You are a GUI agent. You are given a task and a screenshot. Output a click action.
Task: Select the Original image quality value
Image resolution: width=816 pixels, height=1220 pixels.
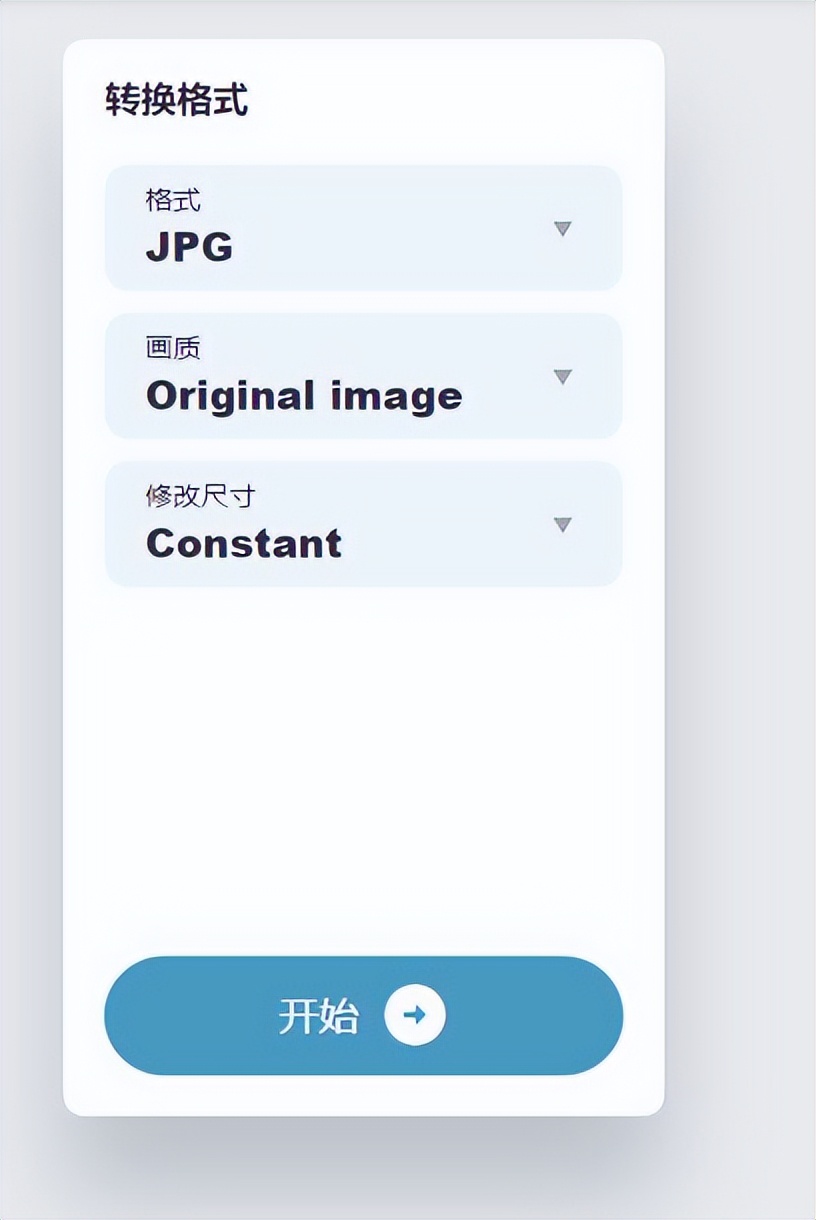coord(303,396)
